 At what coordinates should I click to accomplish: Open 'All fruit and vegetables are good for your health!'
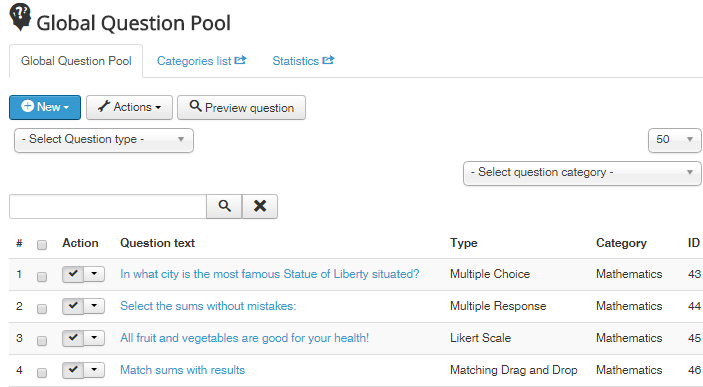click(x=244, y=338)
